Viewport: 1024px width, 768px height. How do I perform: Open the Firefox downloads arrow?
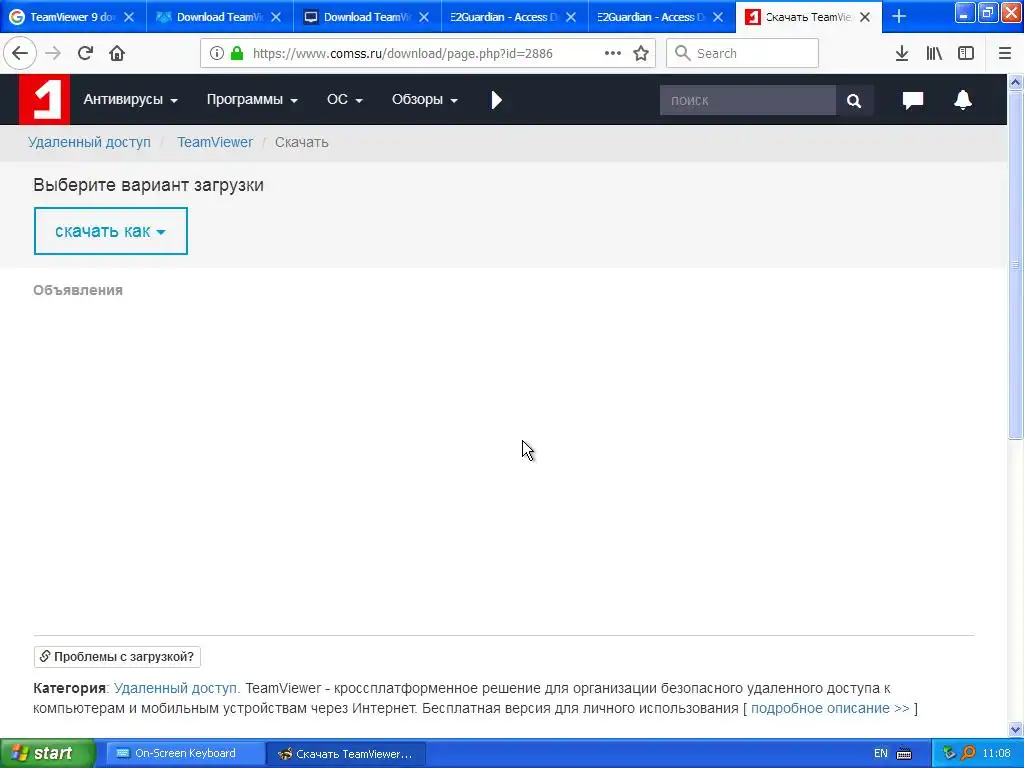pos(902,53)
